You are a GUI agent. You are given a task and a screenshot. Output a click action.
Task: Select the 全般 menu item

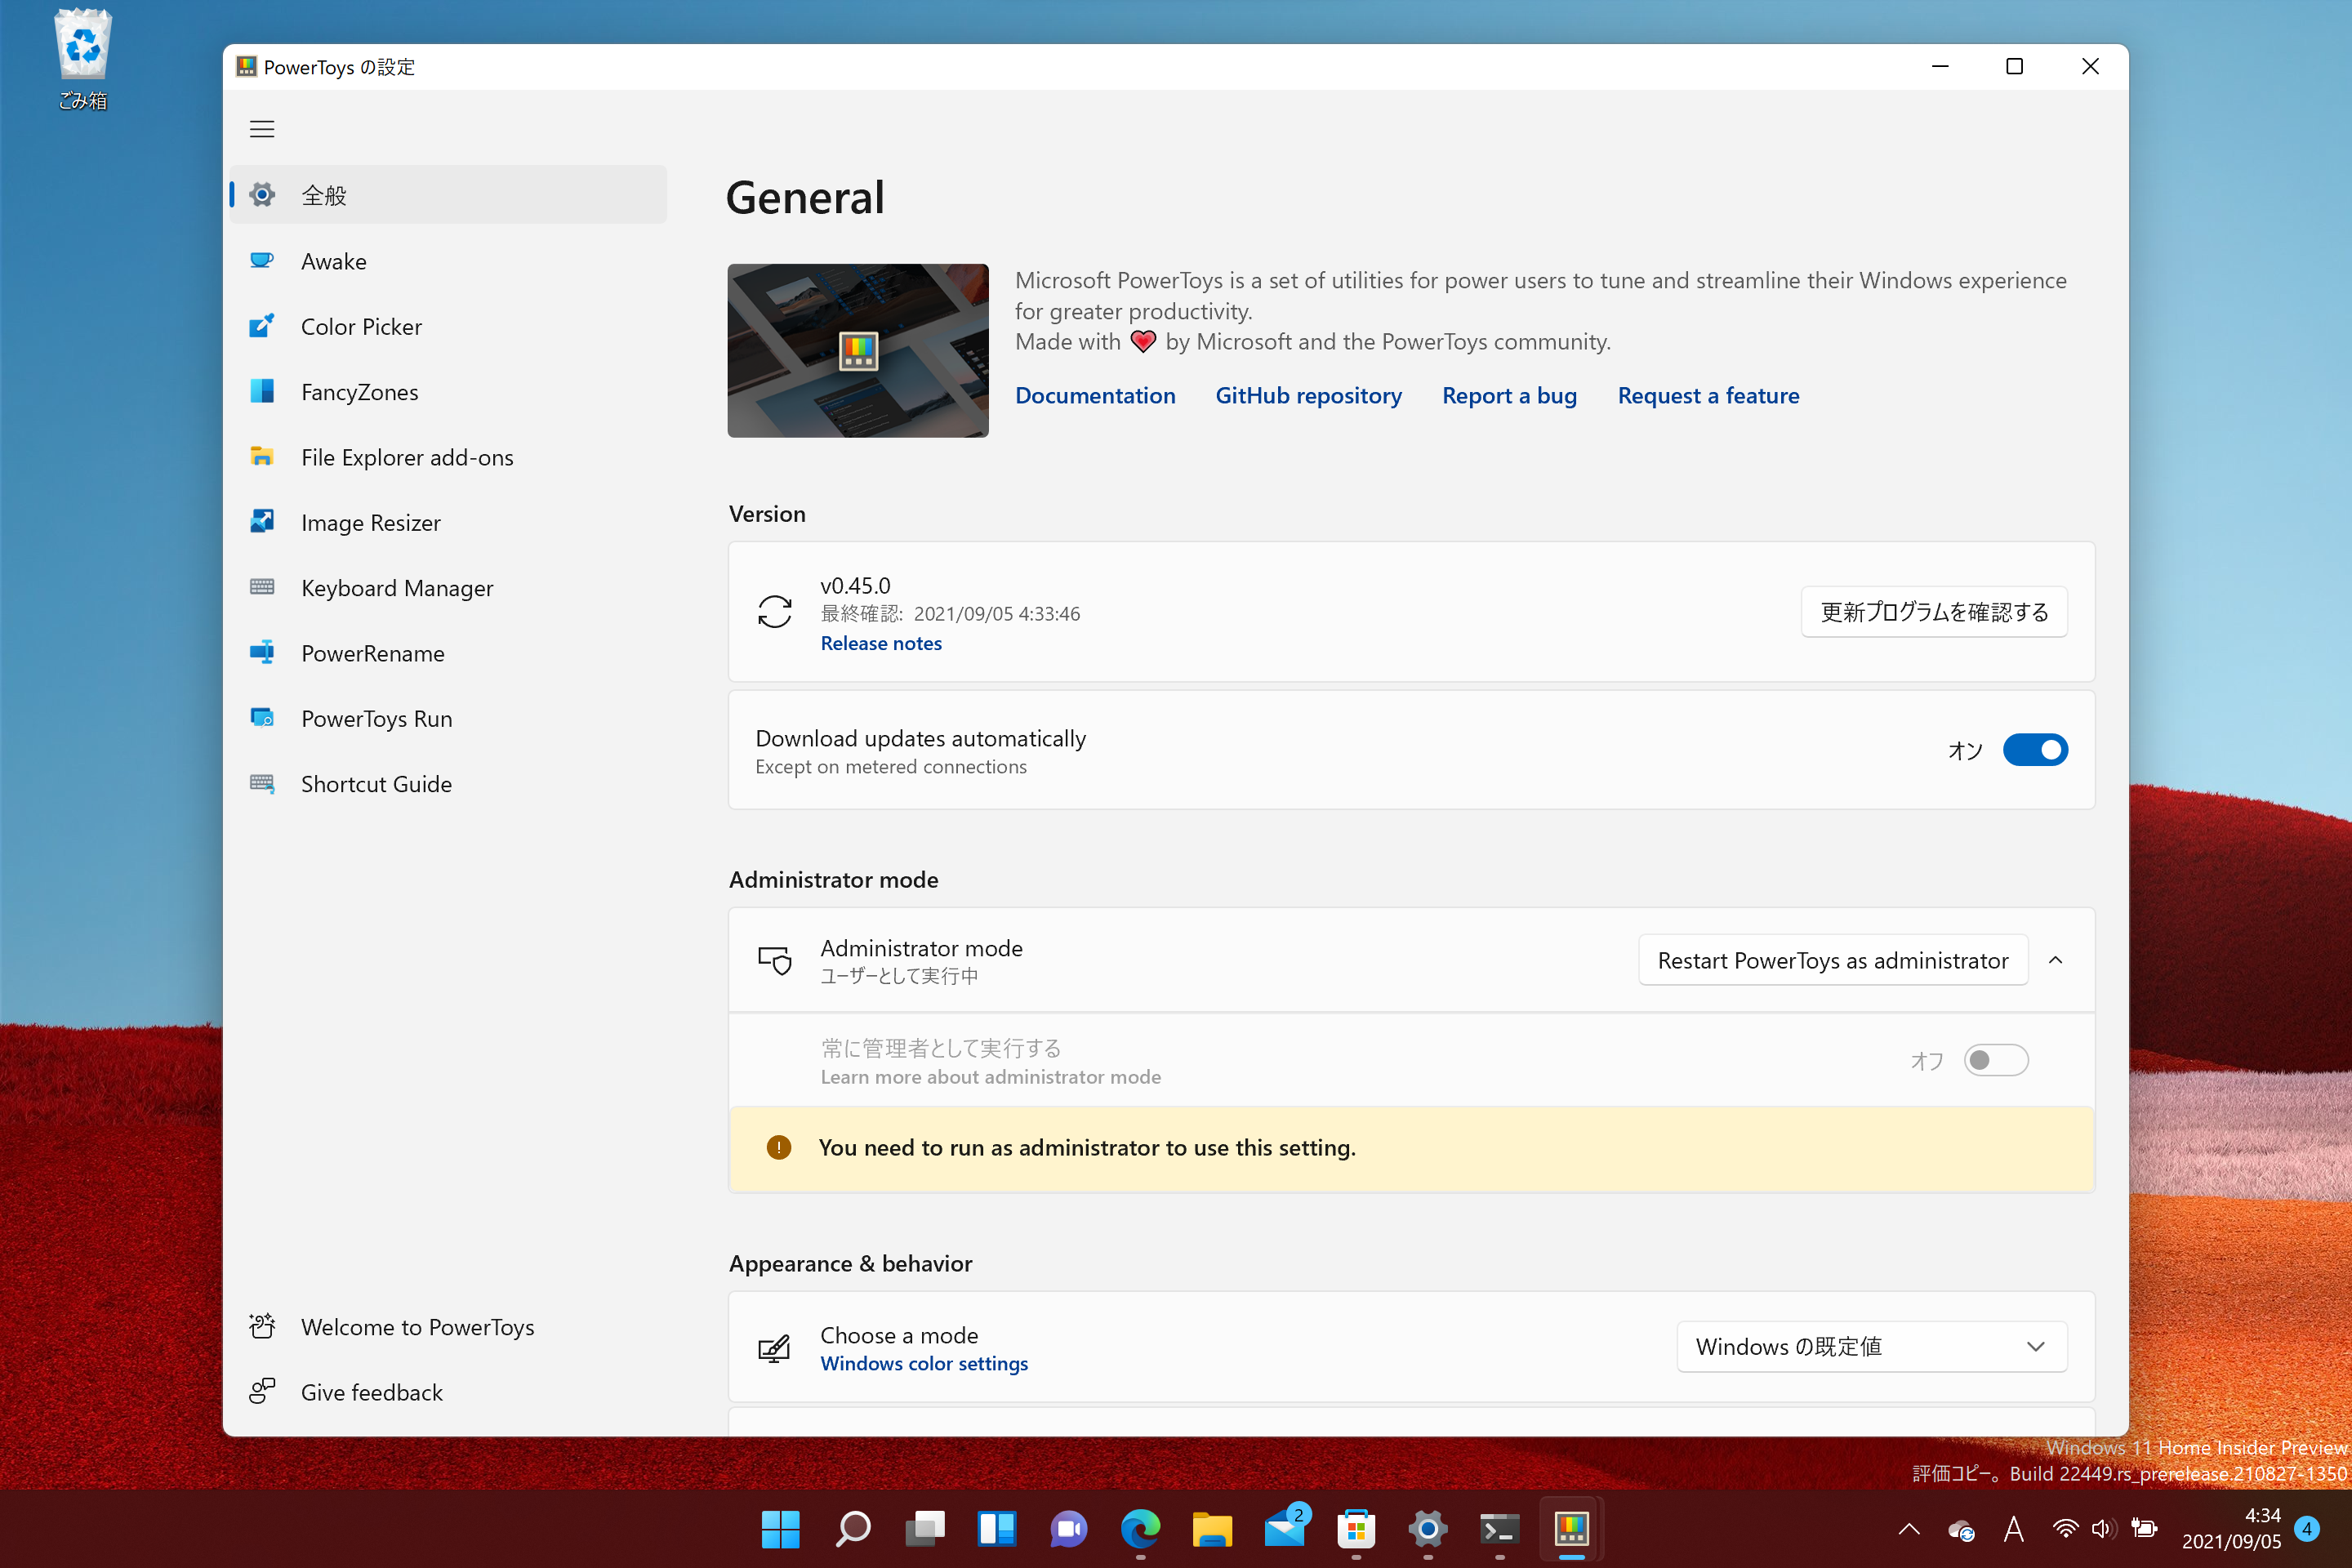click(x=323, y=195)
